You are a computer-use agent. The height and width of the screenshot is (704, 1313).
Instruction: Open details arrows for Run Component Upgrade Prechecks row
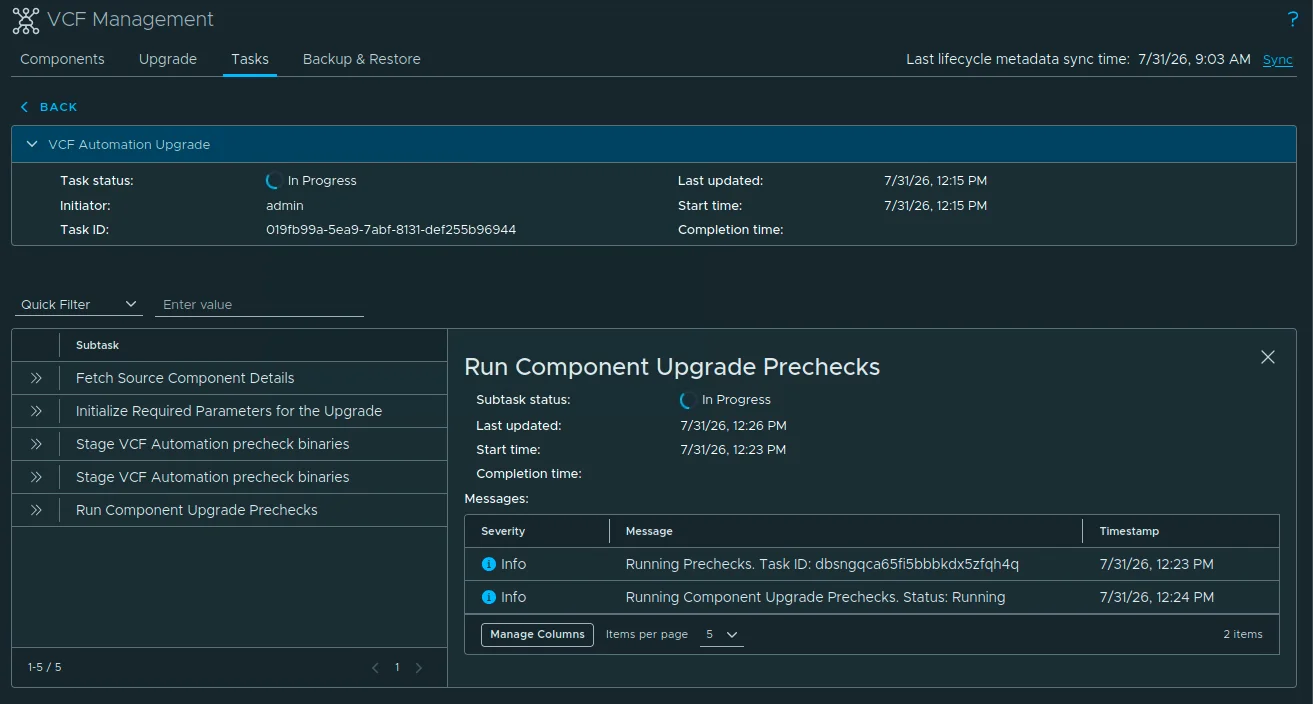36,510
